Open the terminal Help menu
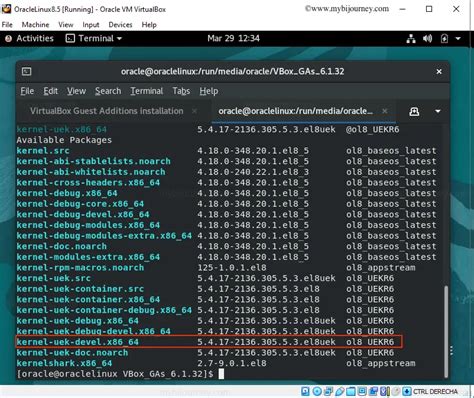The image size is (474, 398). [x=209, y=91]
